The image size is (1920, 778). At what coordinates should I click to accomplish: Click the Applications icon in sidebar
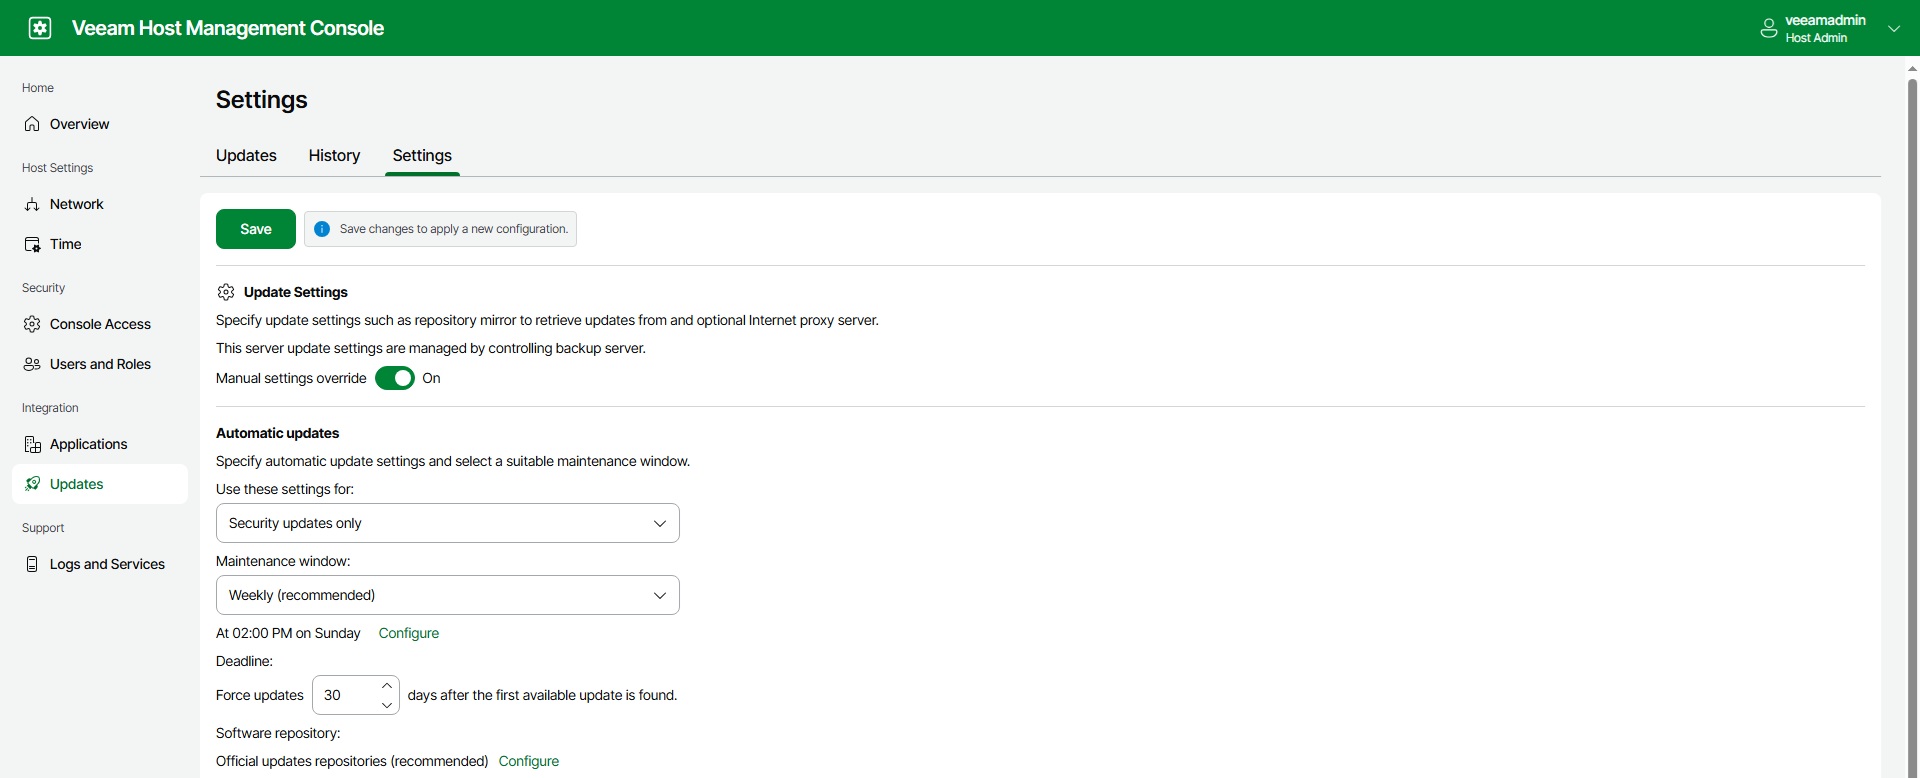point(32,444)
